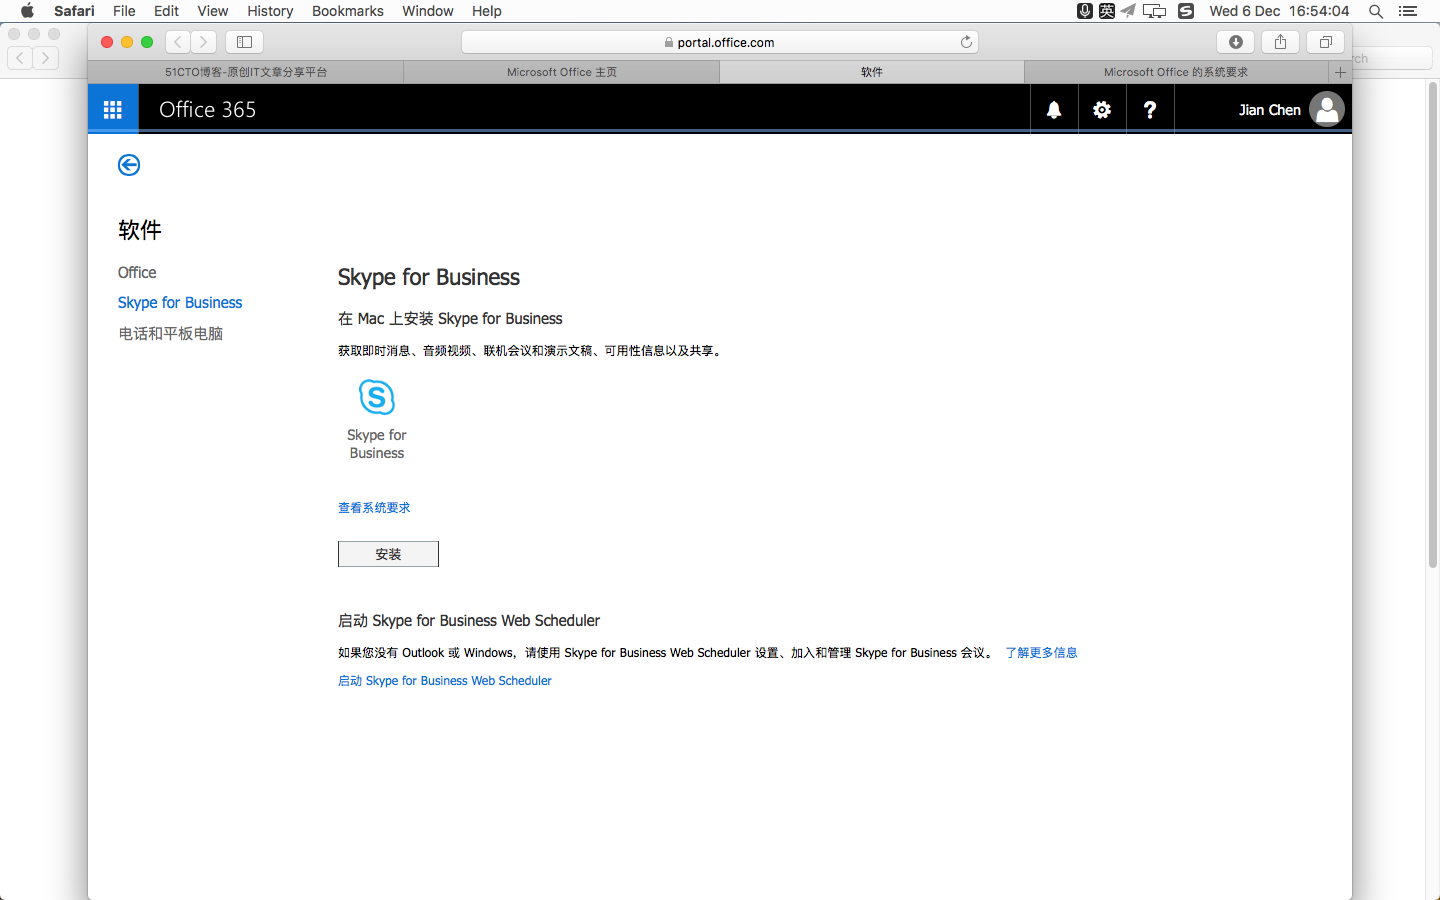Click the vertical scrollbar of the background window
The width and height of the screenshot is (1440, 900).
tap(1432, 325)
